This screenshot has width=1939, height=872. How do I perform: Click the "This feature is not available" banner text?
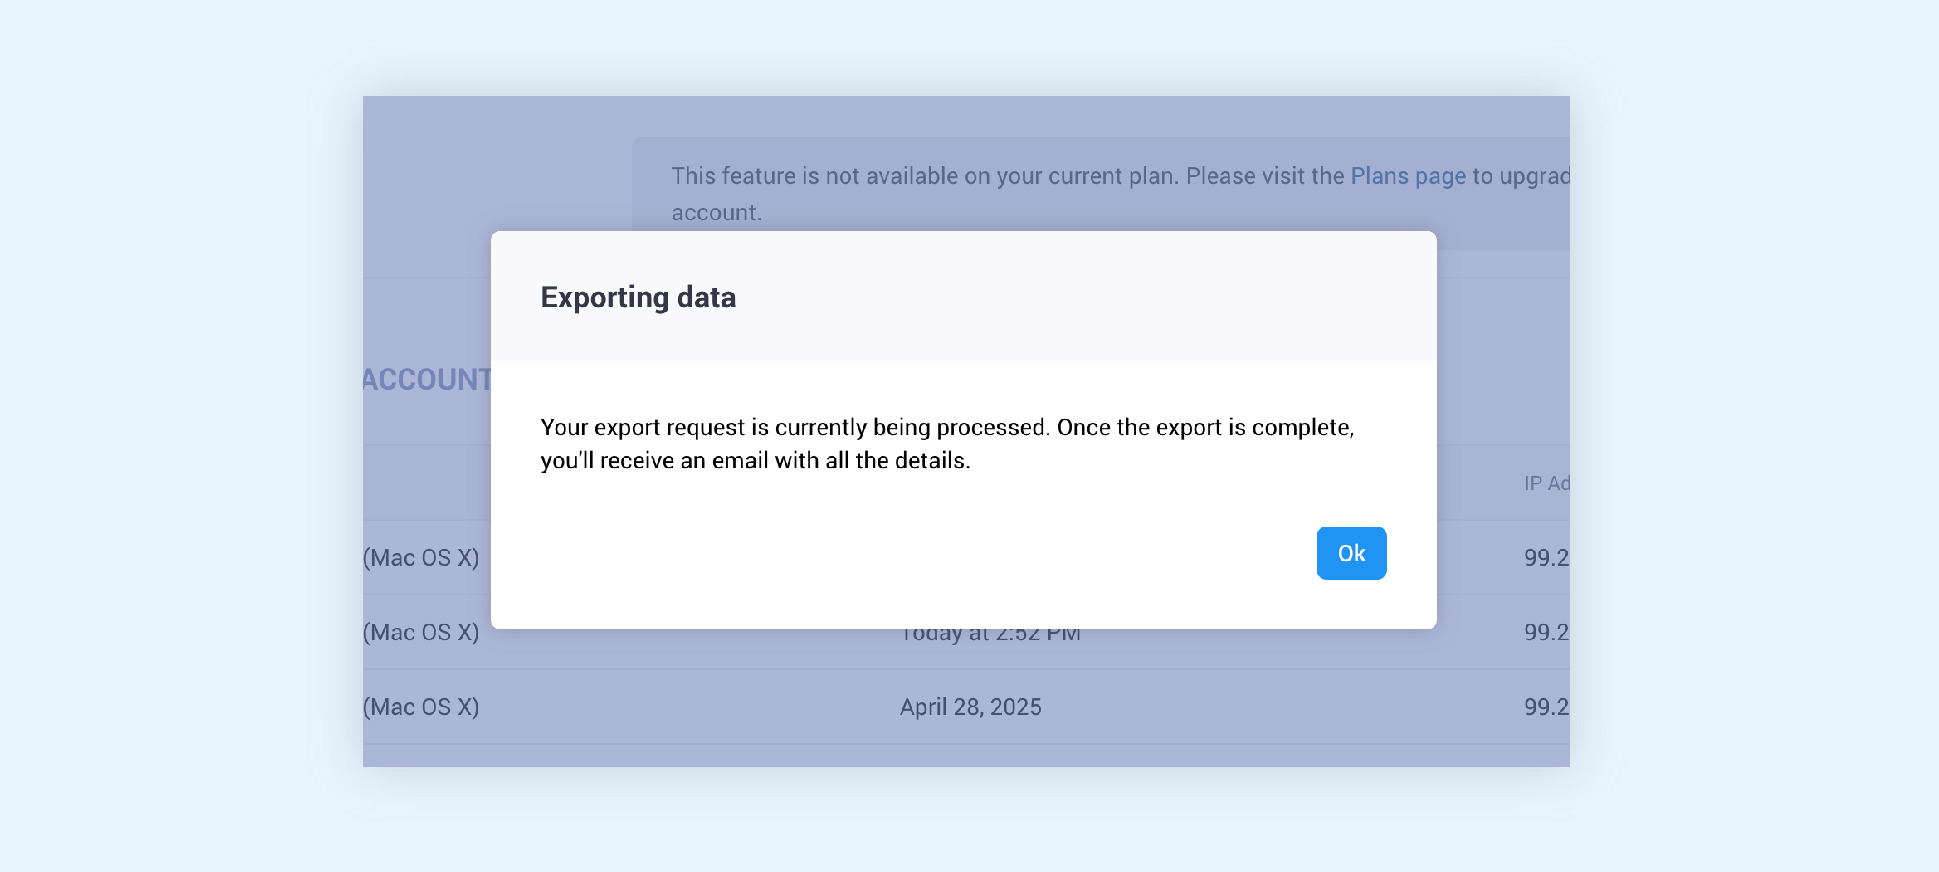tap(1000, 176)
